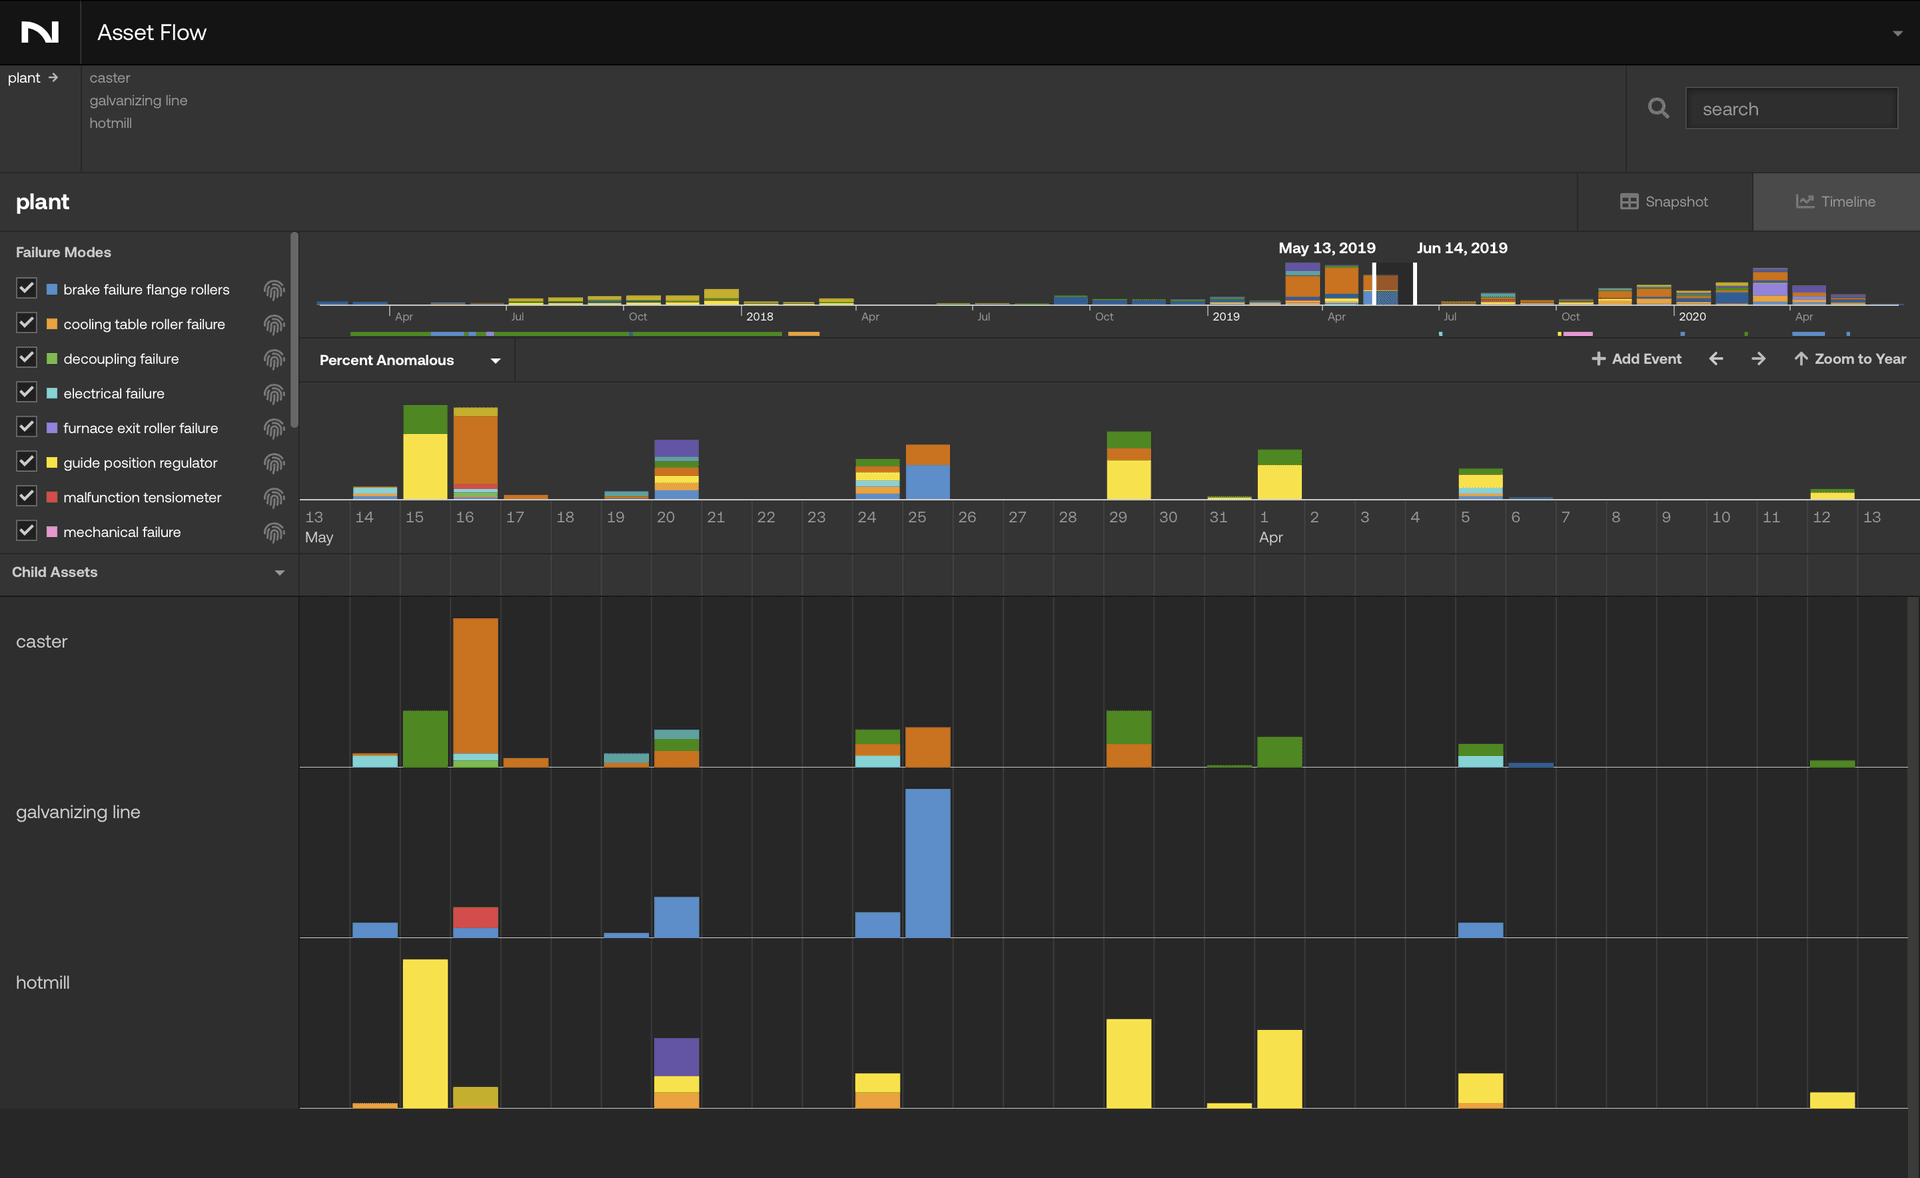Click the Asset Flow logo
The height and width of the screenshot is (1178, 1920).
coord(38,31)
